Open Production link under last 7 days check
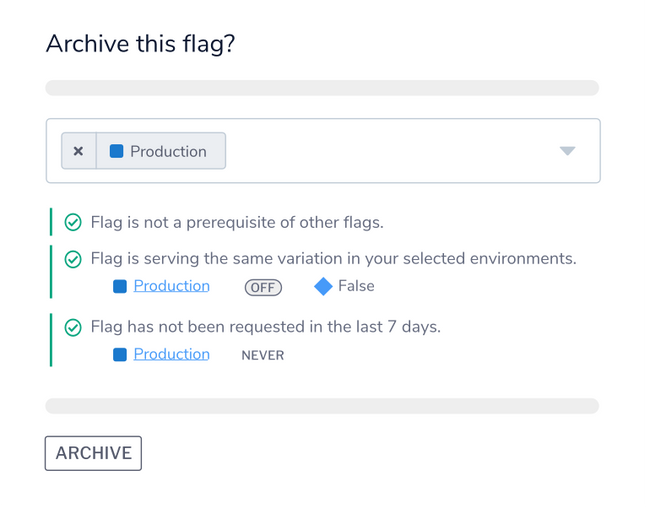 171,354
